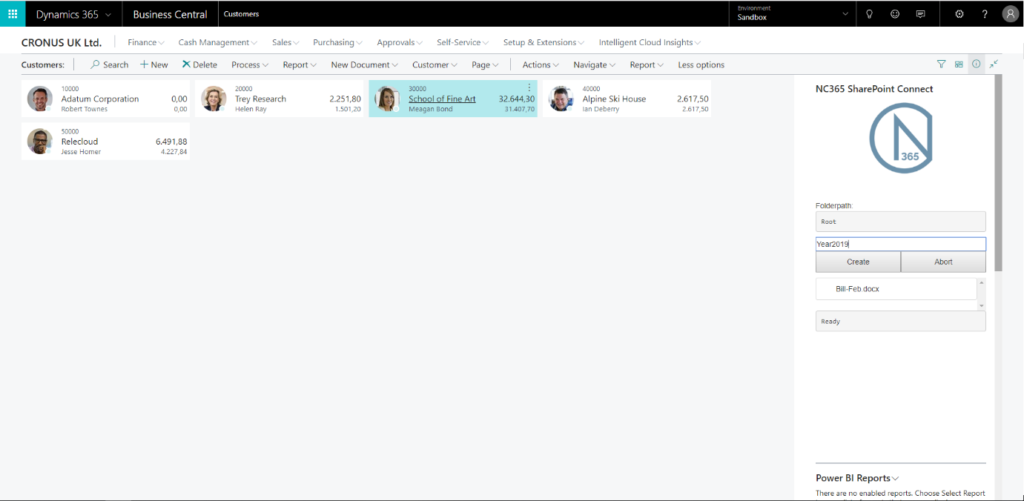
Task: Click the file list scroll up arrow
Action: (981, 282)
